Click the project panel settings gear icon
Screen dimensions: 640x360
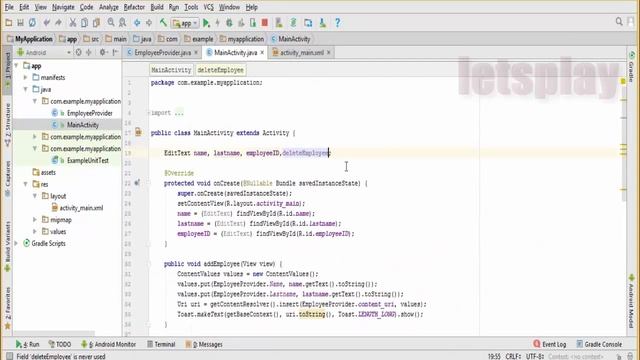tap(103, 52)
